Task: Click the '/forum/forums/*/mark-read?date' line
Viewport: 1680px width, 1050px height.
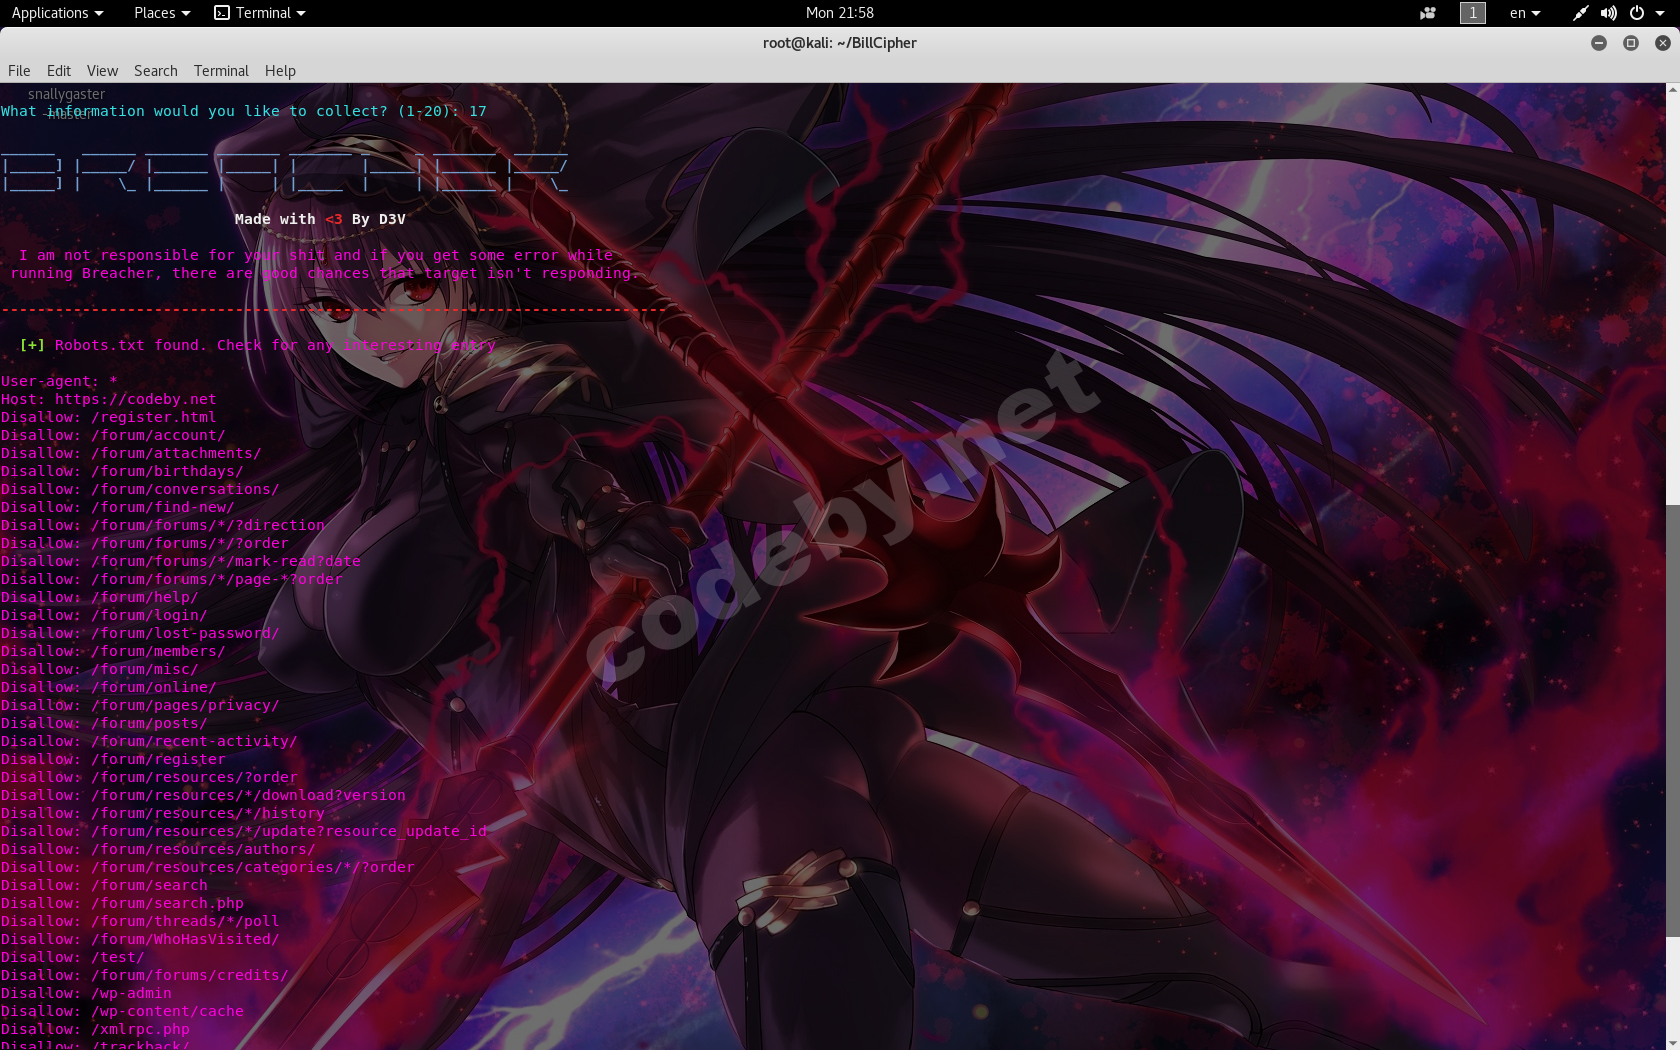Action: [x=181, y=561]
